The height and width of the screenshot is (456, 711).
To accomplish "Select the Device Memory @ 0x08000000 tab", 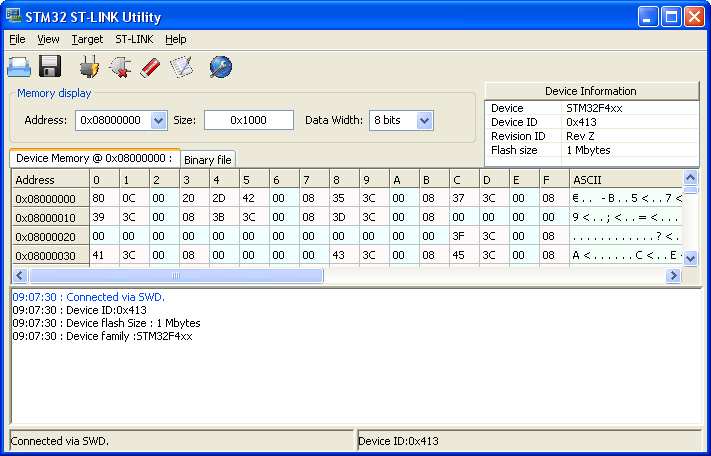I will [x=94, y=158].
